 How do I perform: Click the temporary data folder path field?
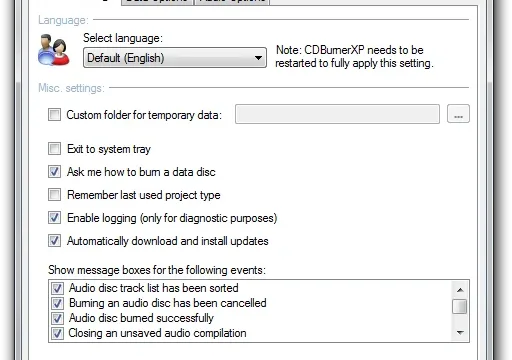click(x=337, y=114)
